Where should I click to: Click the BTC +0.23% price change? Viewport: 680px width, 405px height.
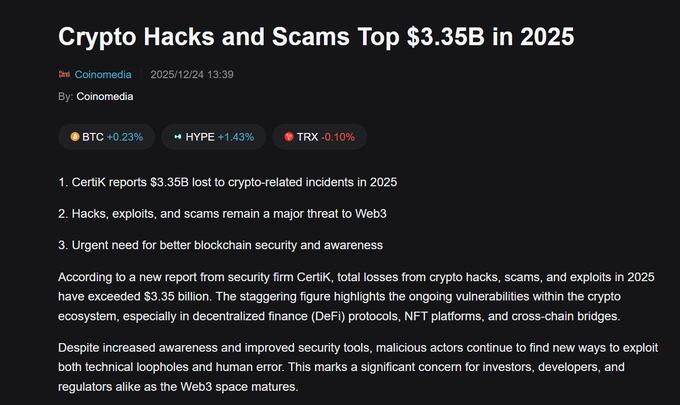coord(125,136)
